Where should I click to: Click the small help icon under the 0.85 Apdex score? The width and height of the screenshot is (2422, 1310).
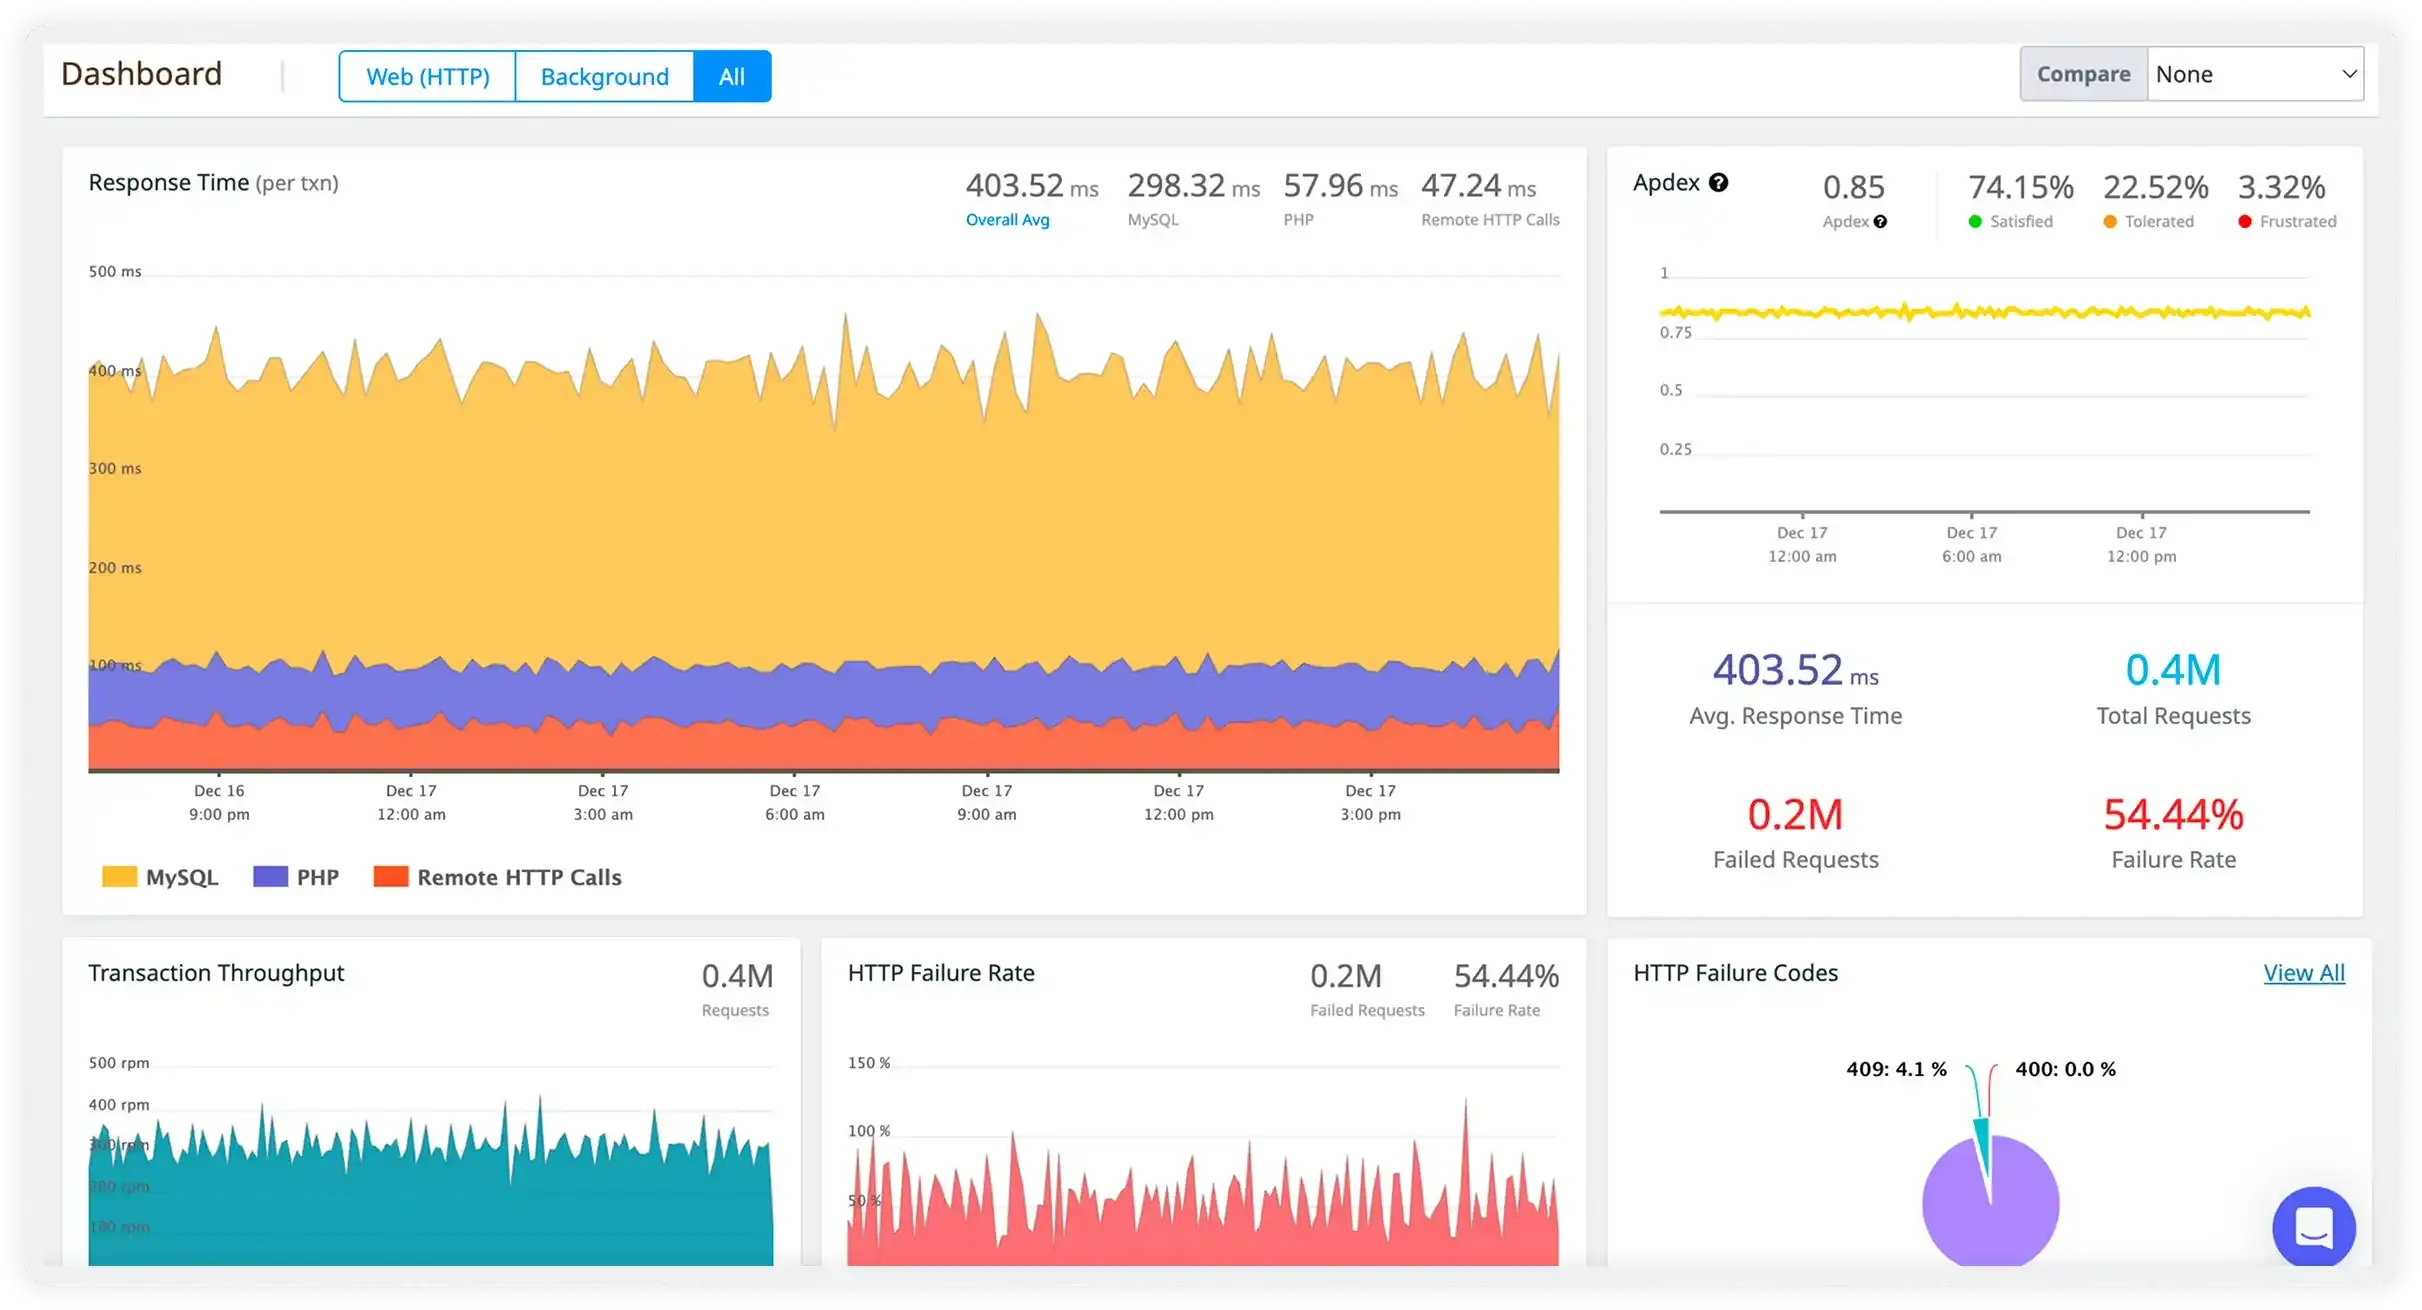(1880, 222)
